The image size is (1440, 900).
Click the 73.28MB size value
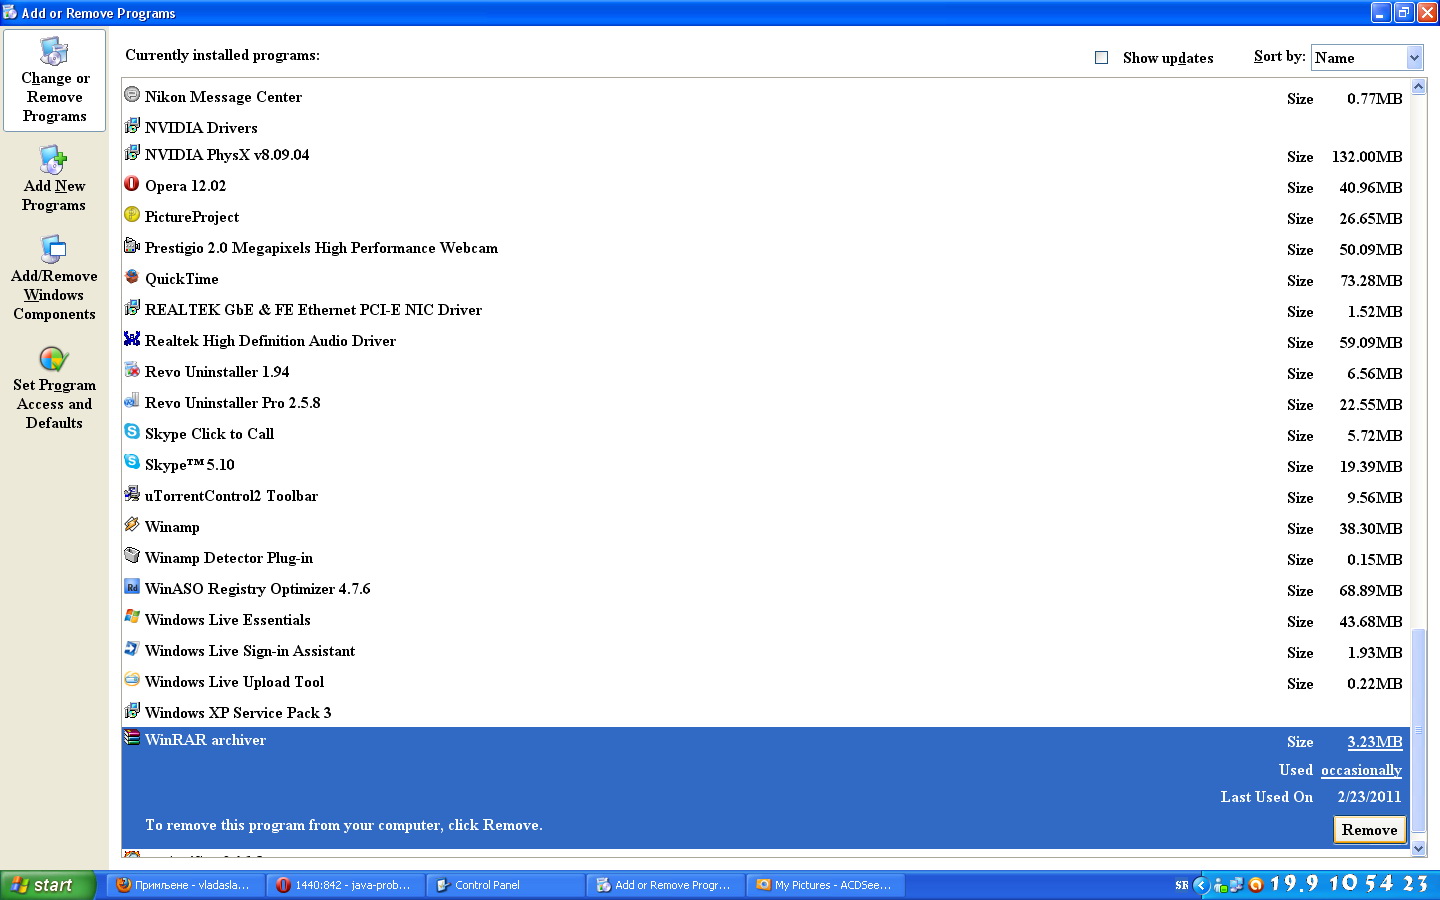click(1371, 281)
